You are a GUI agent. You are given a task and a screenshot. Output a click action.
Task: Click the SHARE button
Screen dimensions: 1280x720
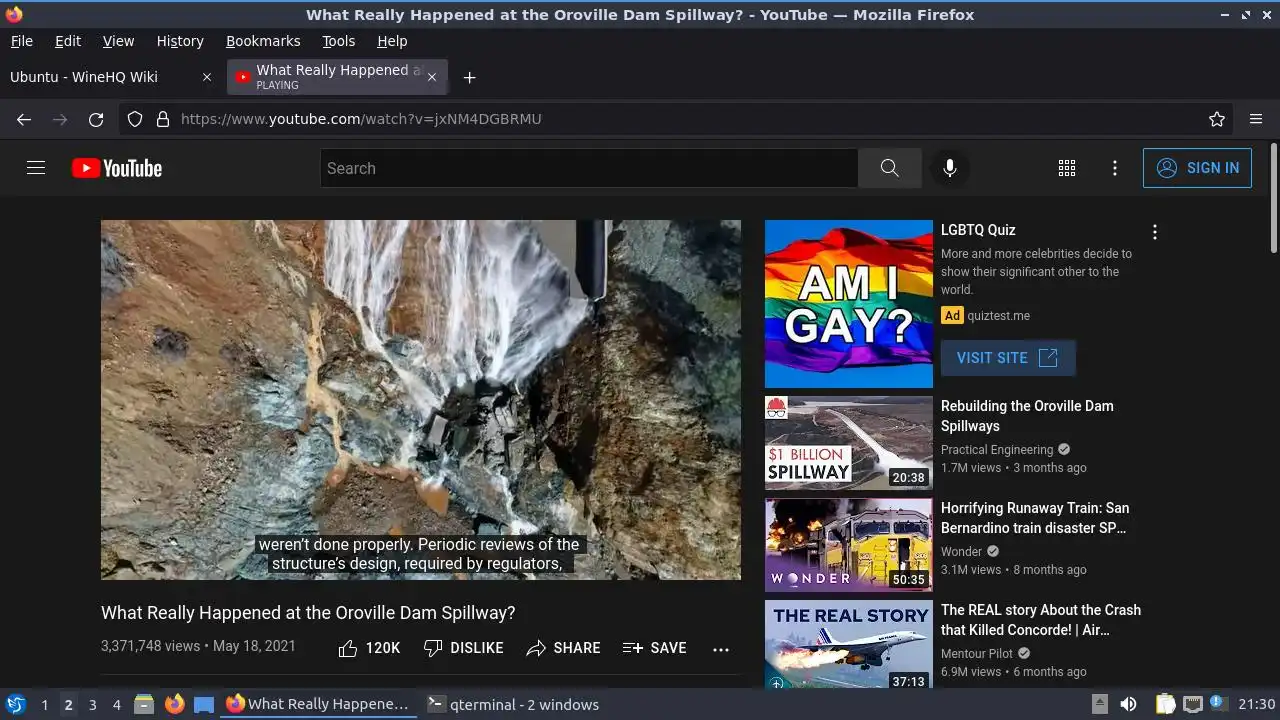pyautogui.click(x=563, y=648)
